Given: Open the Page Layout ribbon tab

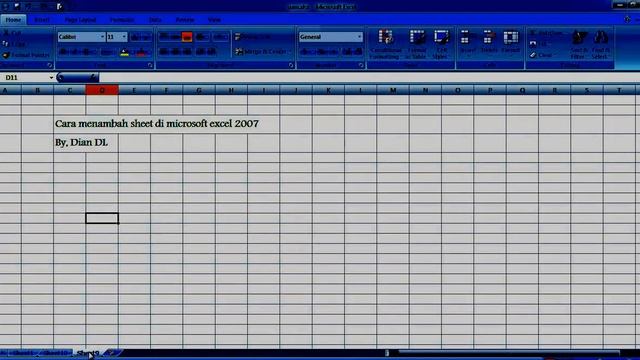Looking at the screenshot, I should tap(80, 20).
